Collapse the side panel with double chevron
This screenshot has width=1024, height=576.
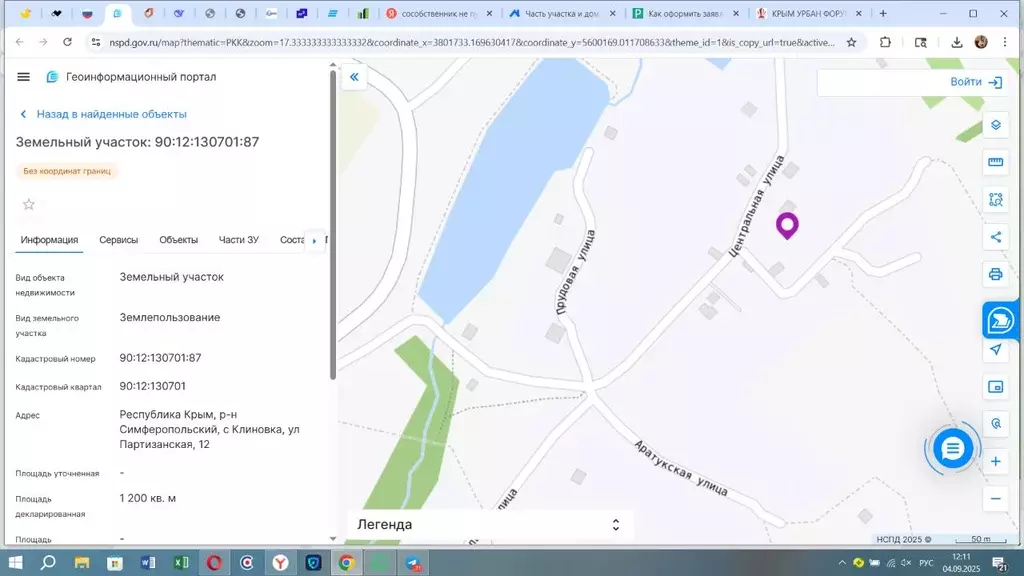pos(354,77)
